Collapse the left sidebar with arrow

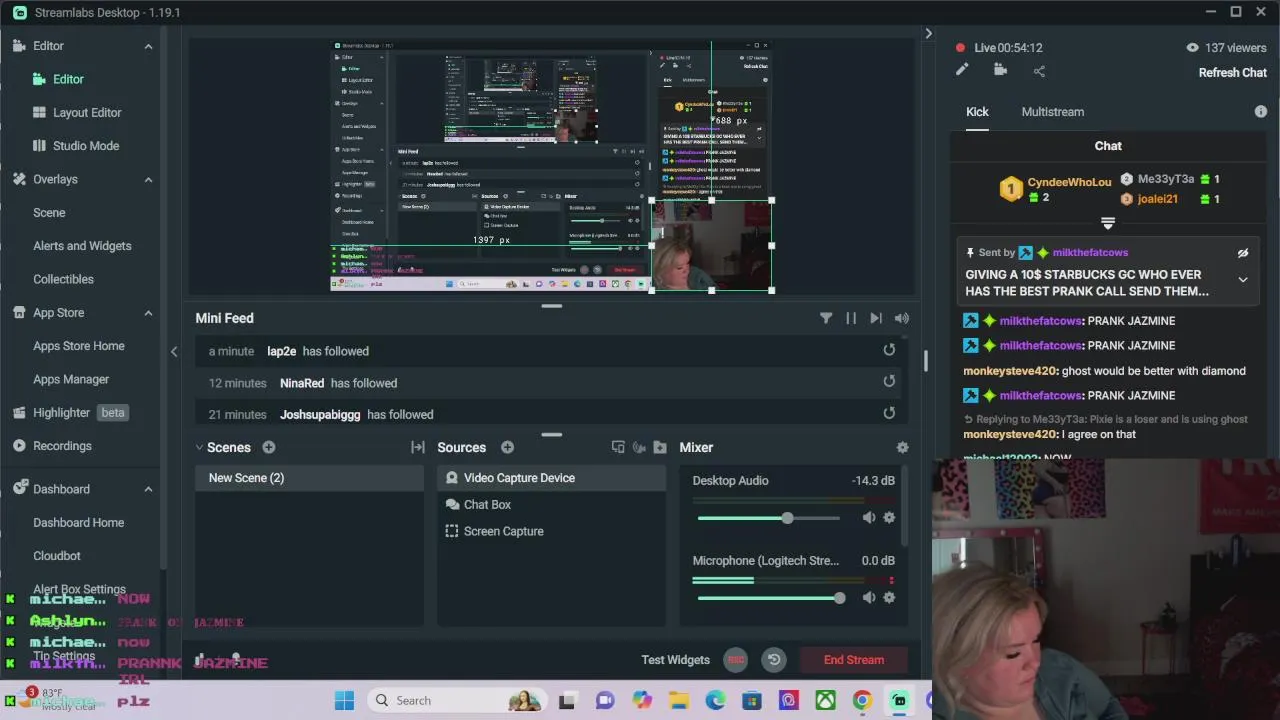coord(174,351)
